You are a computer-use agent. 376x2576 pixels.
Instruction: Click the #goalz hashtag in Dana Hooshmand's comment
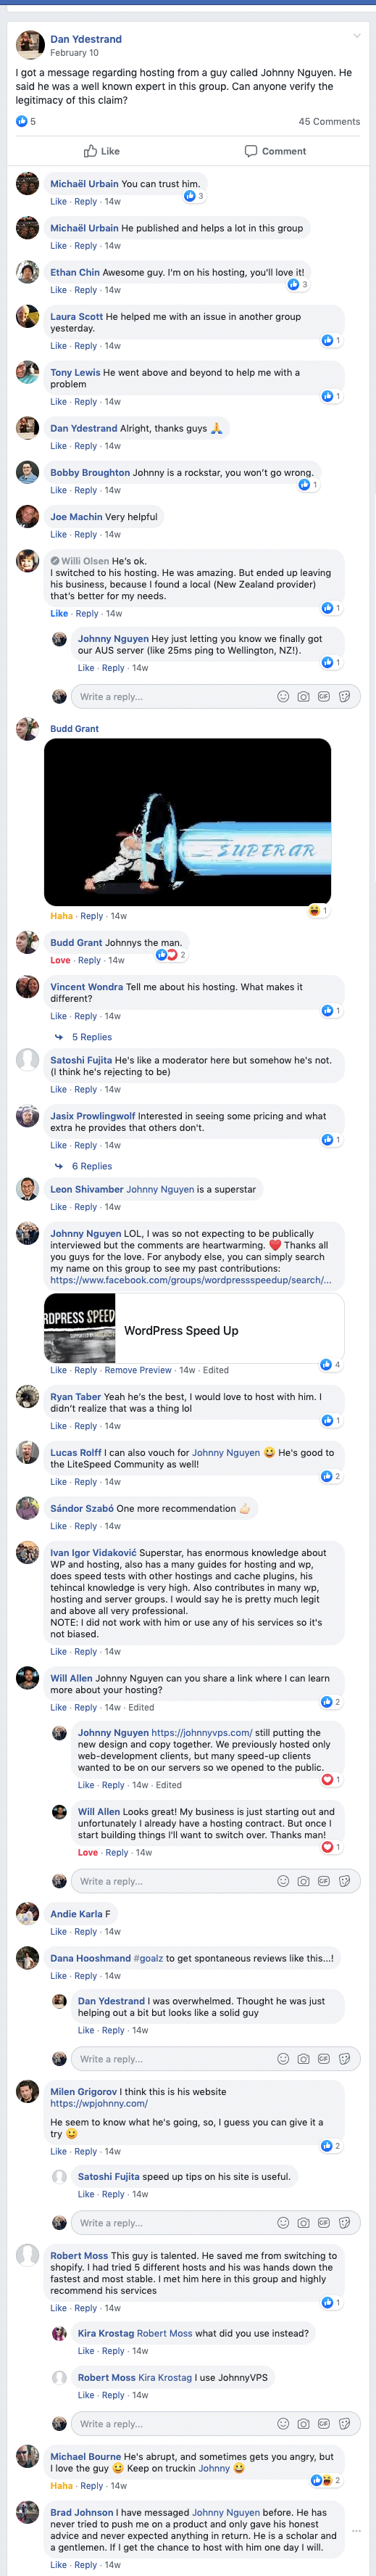pos(149,1957)
